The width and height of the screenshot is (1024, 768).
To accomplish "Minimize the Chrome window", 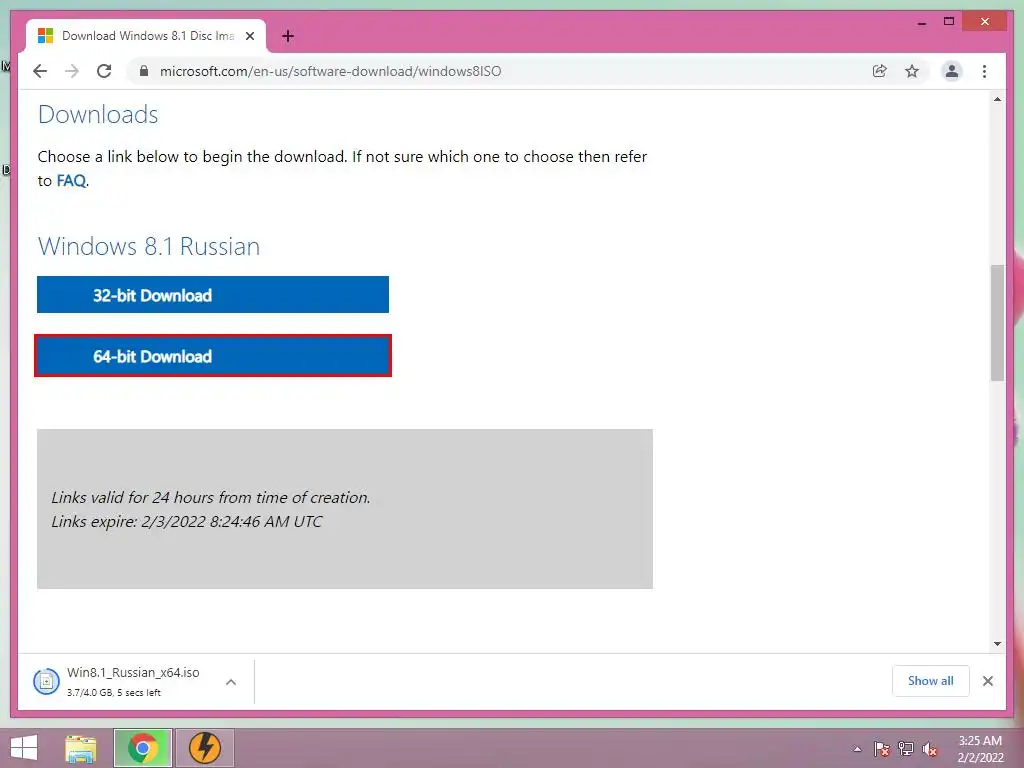I will [921, 22].
